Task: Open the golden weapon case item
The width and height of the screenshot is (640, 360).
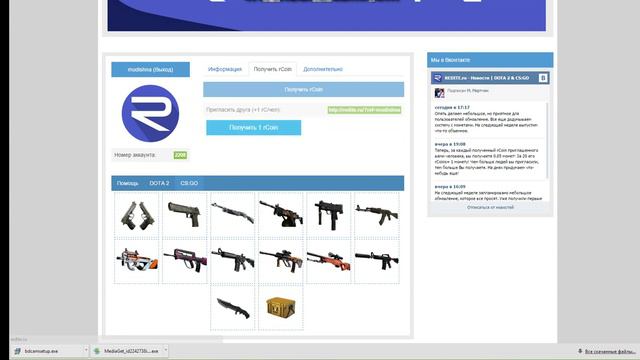Action: click(281, 308)
